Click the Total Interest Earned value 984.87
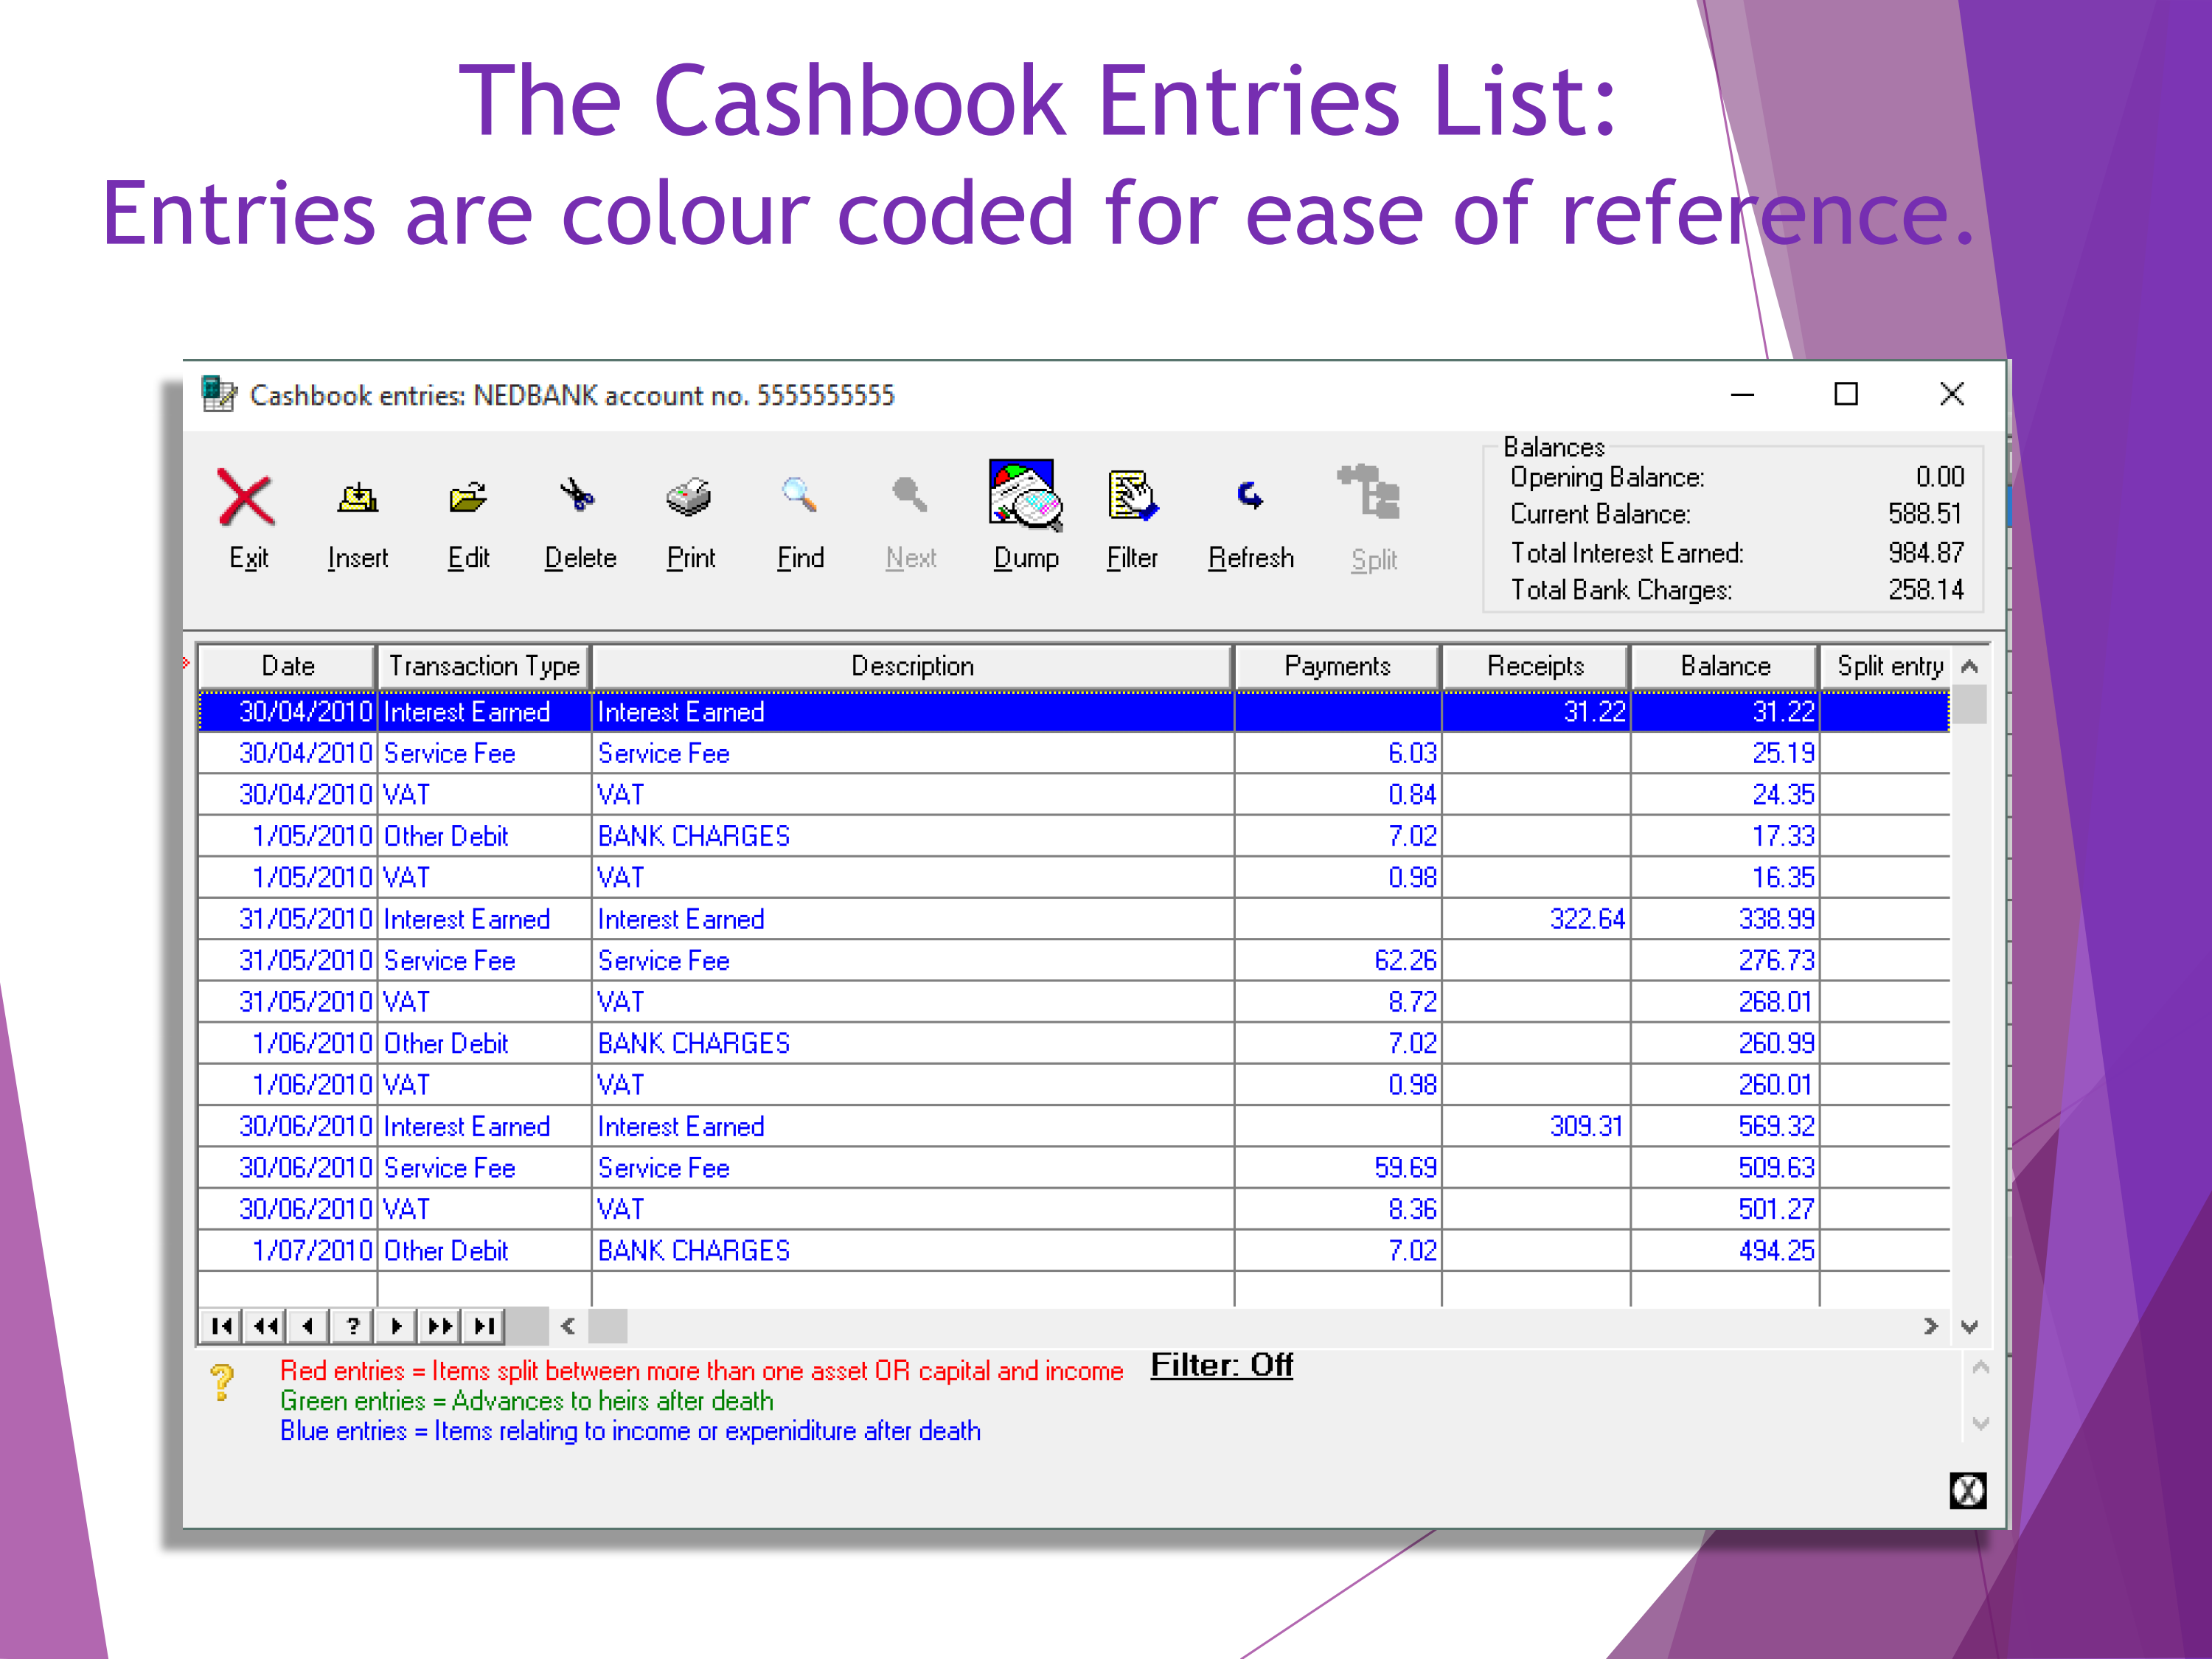Image resolution: width=2212 pixels, height=1659 pixels. click(x=1925, y=552)
